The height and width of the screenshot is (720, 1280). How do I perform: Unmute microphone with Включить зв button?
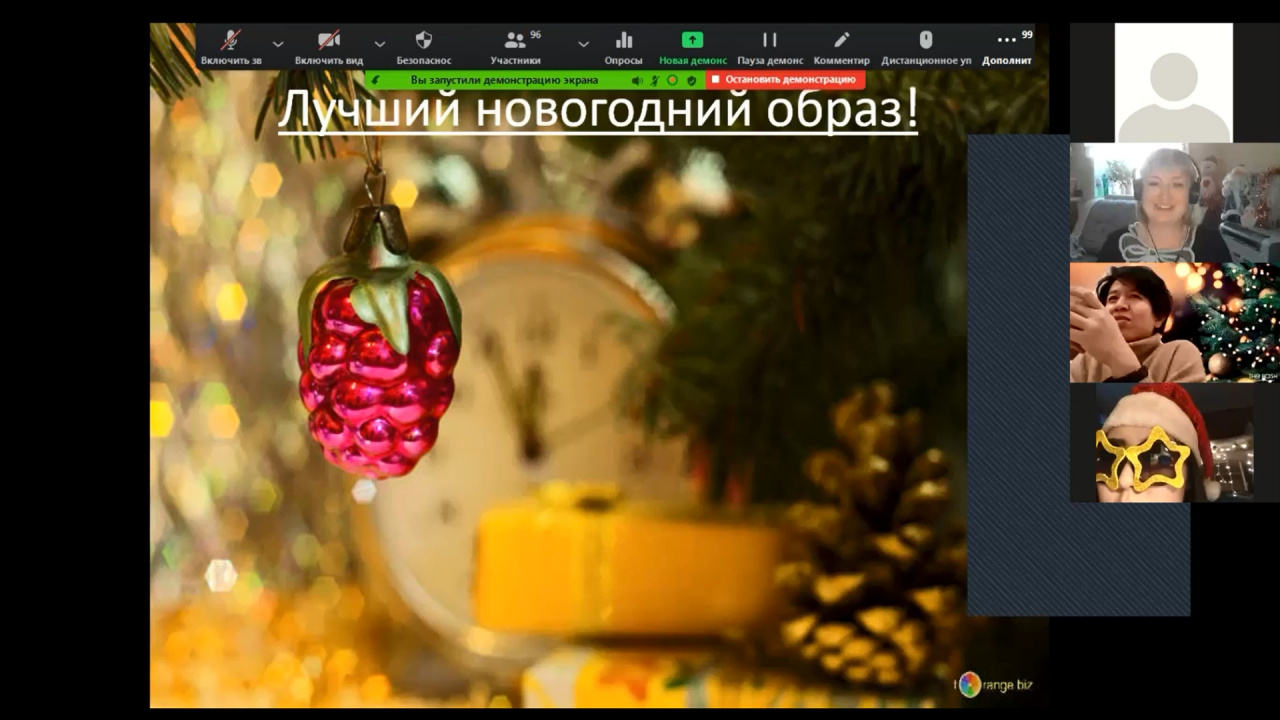231,46
